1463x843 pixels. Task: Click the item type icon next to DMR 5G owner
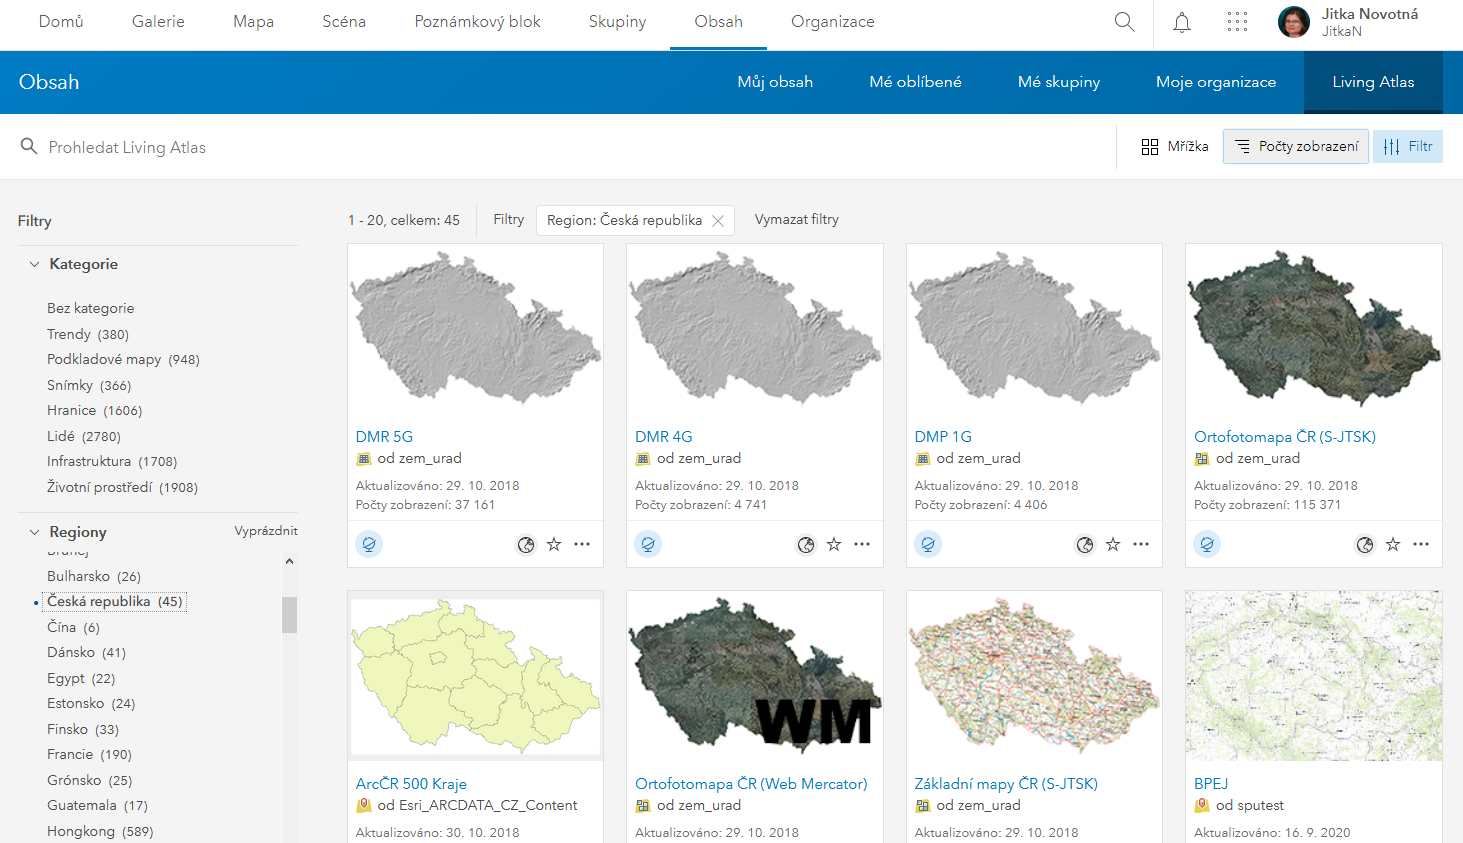(364, 459)
